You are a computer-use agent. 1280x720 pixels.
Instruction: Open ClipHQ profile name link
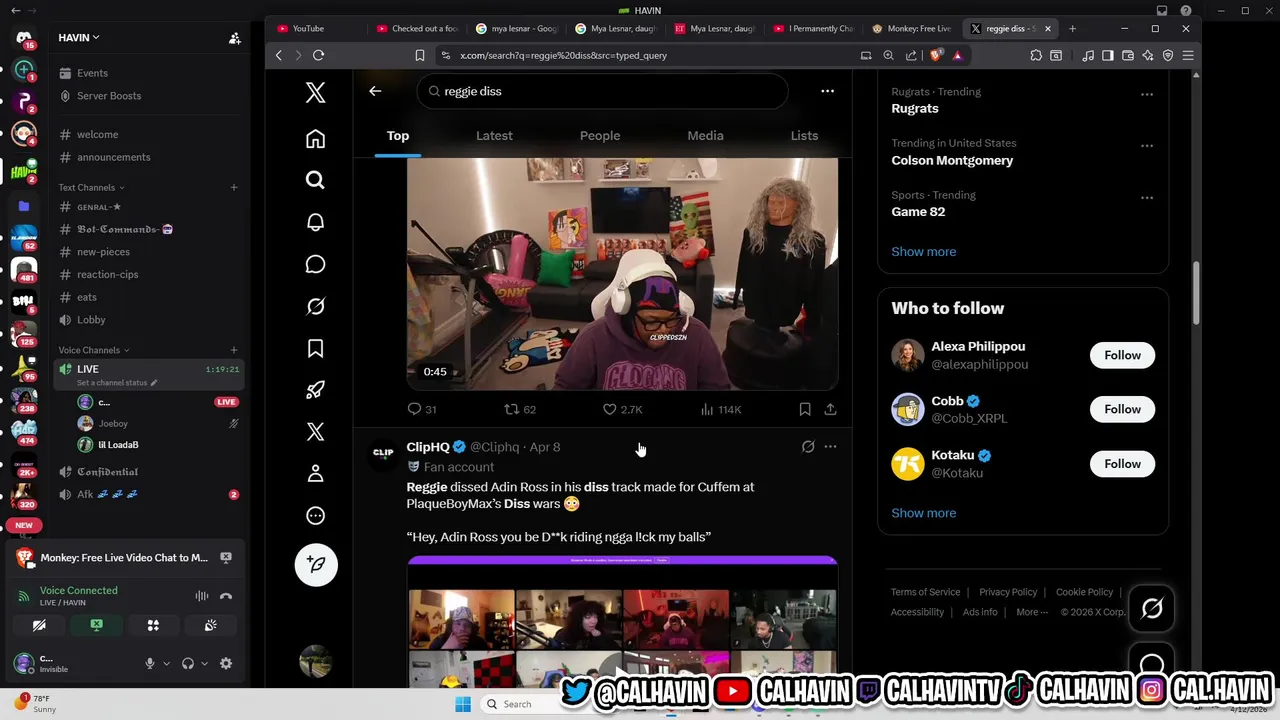(x=428, y=447)
